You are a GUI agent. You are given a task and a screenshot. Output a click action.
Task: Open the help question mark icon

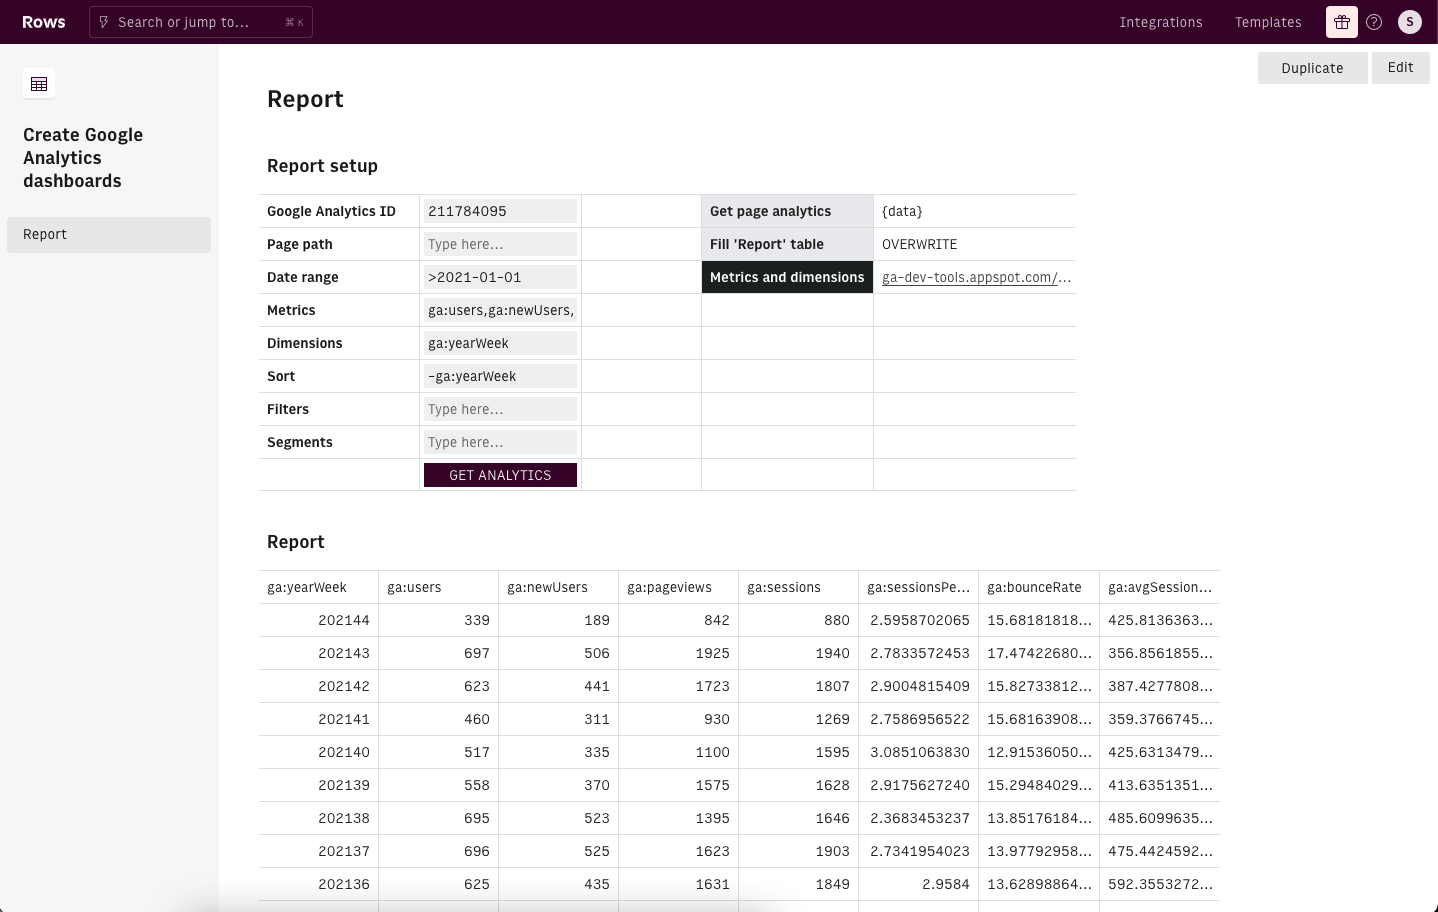click(x=1374, y=22)
